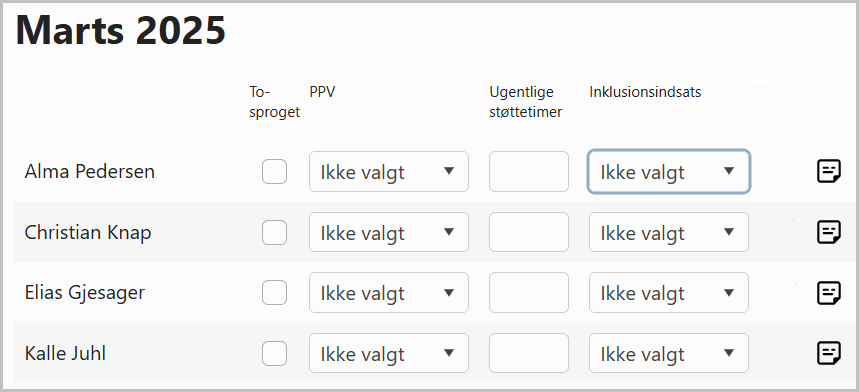Tick the To-sproget checkbox for Alma Pedersen

pos(274,171)
